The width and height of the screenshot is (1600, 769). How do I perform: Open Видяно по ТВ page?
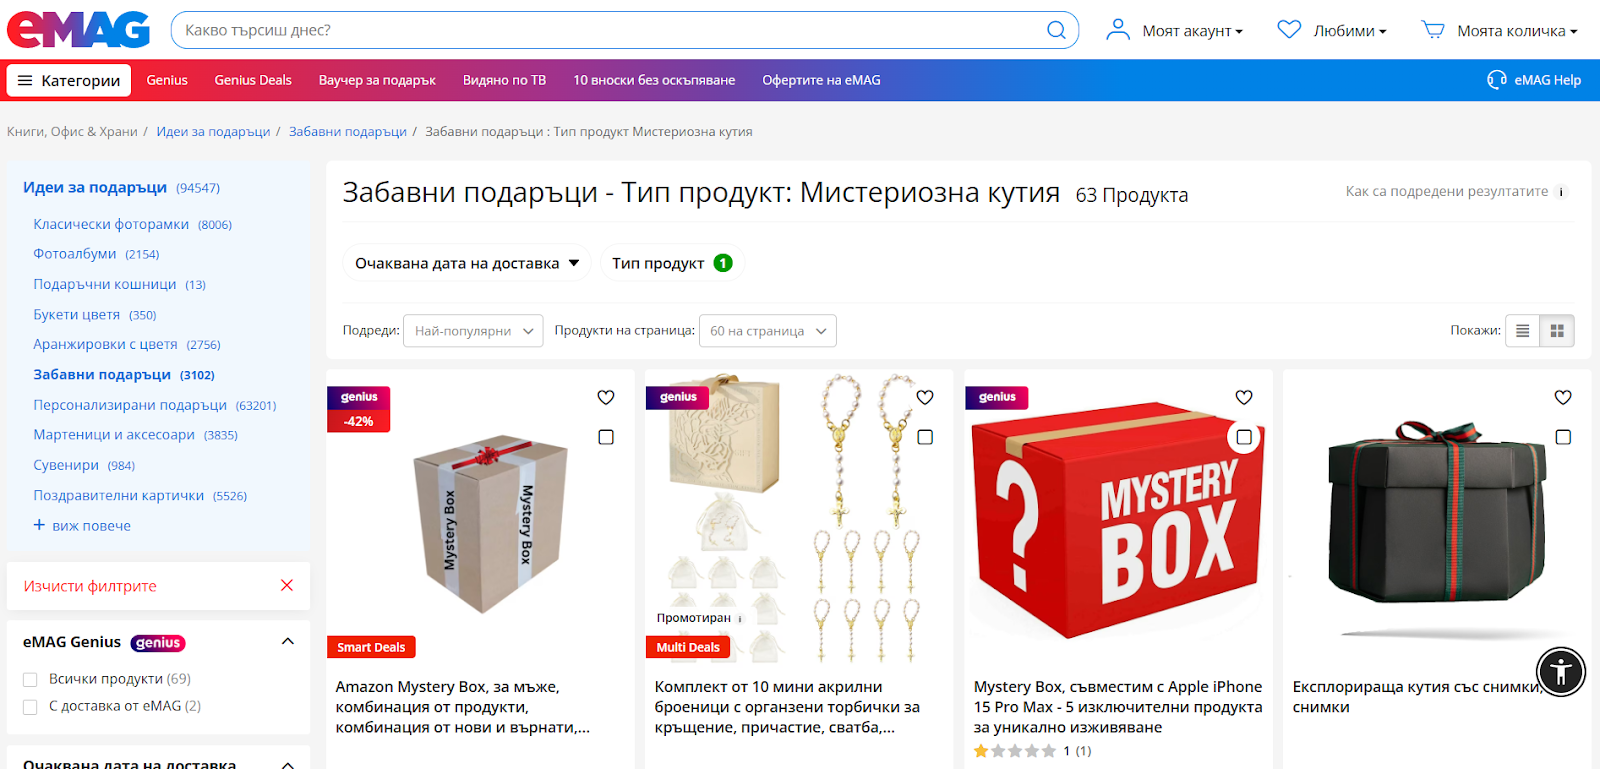coord(504,80)
